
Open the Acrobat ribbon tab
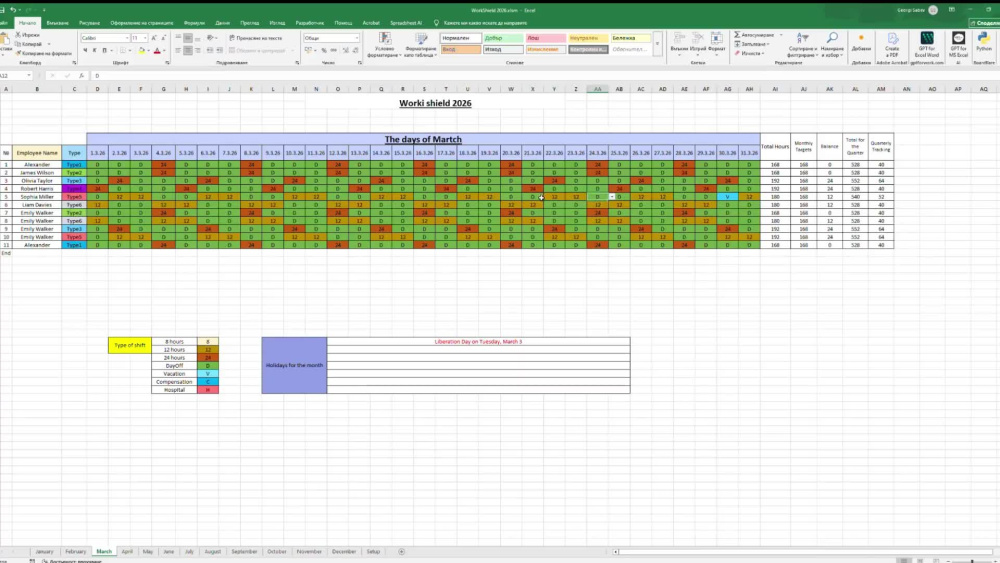pyautogui.click(x=371, y=23)
